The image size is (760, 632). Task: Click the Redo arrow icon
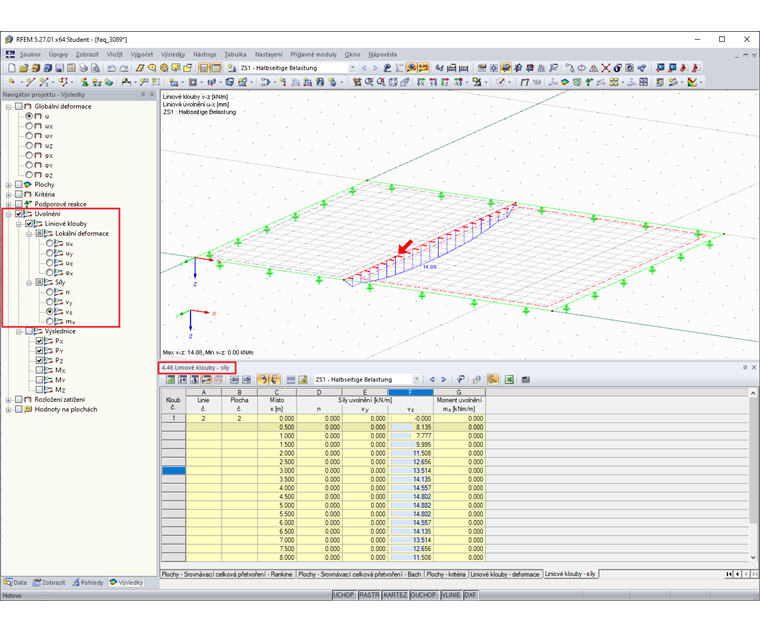(x=124, y=68)
